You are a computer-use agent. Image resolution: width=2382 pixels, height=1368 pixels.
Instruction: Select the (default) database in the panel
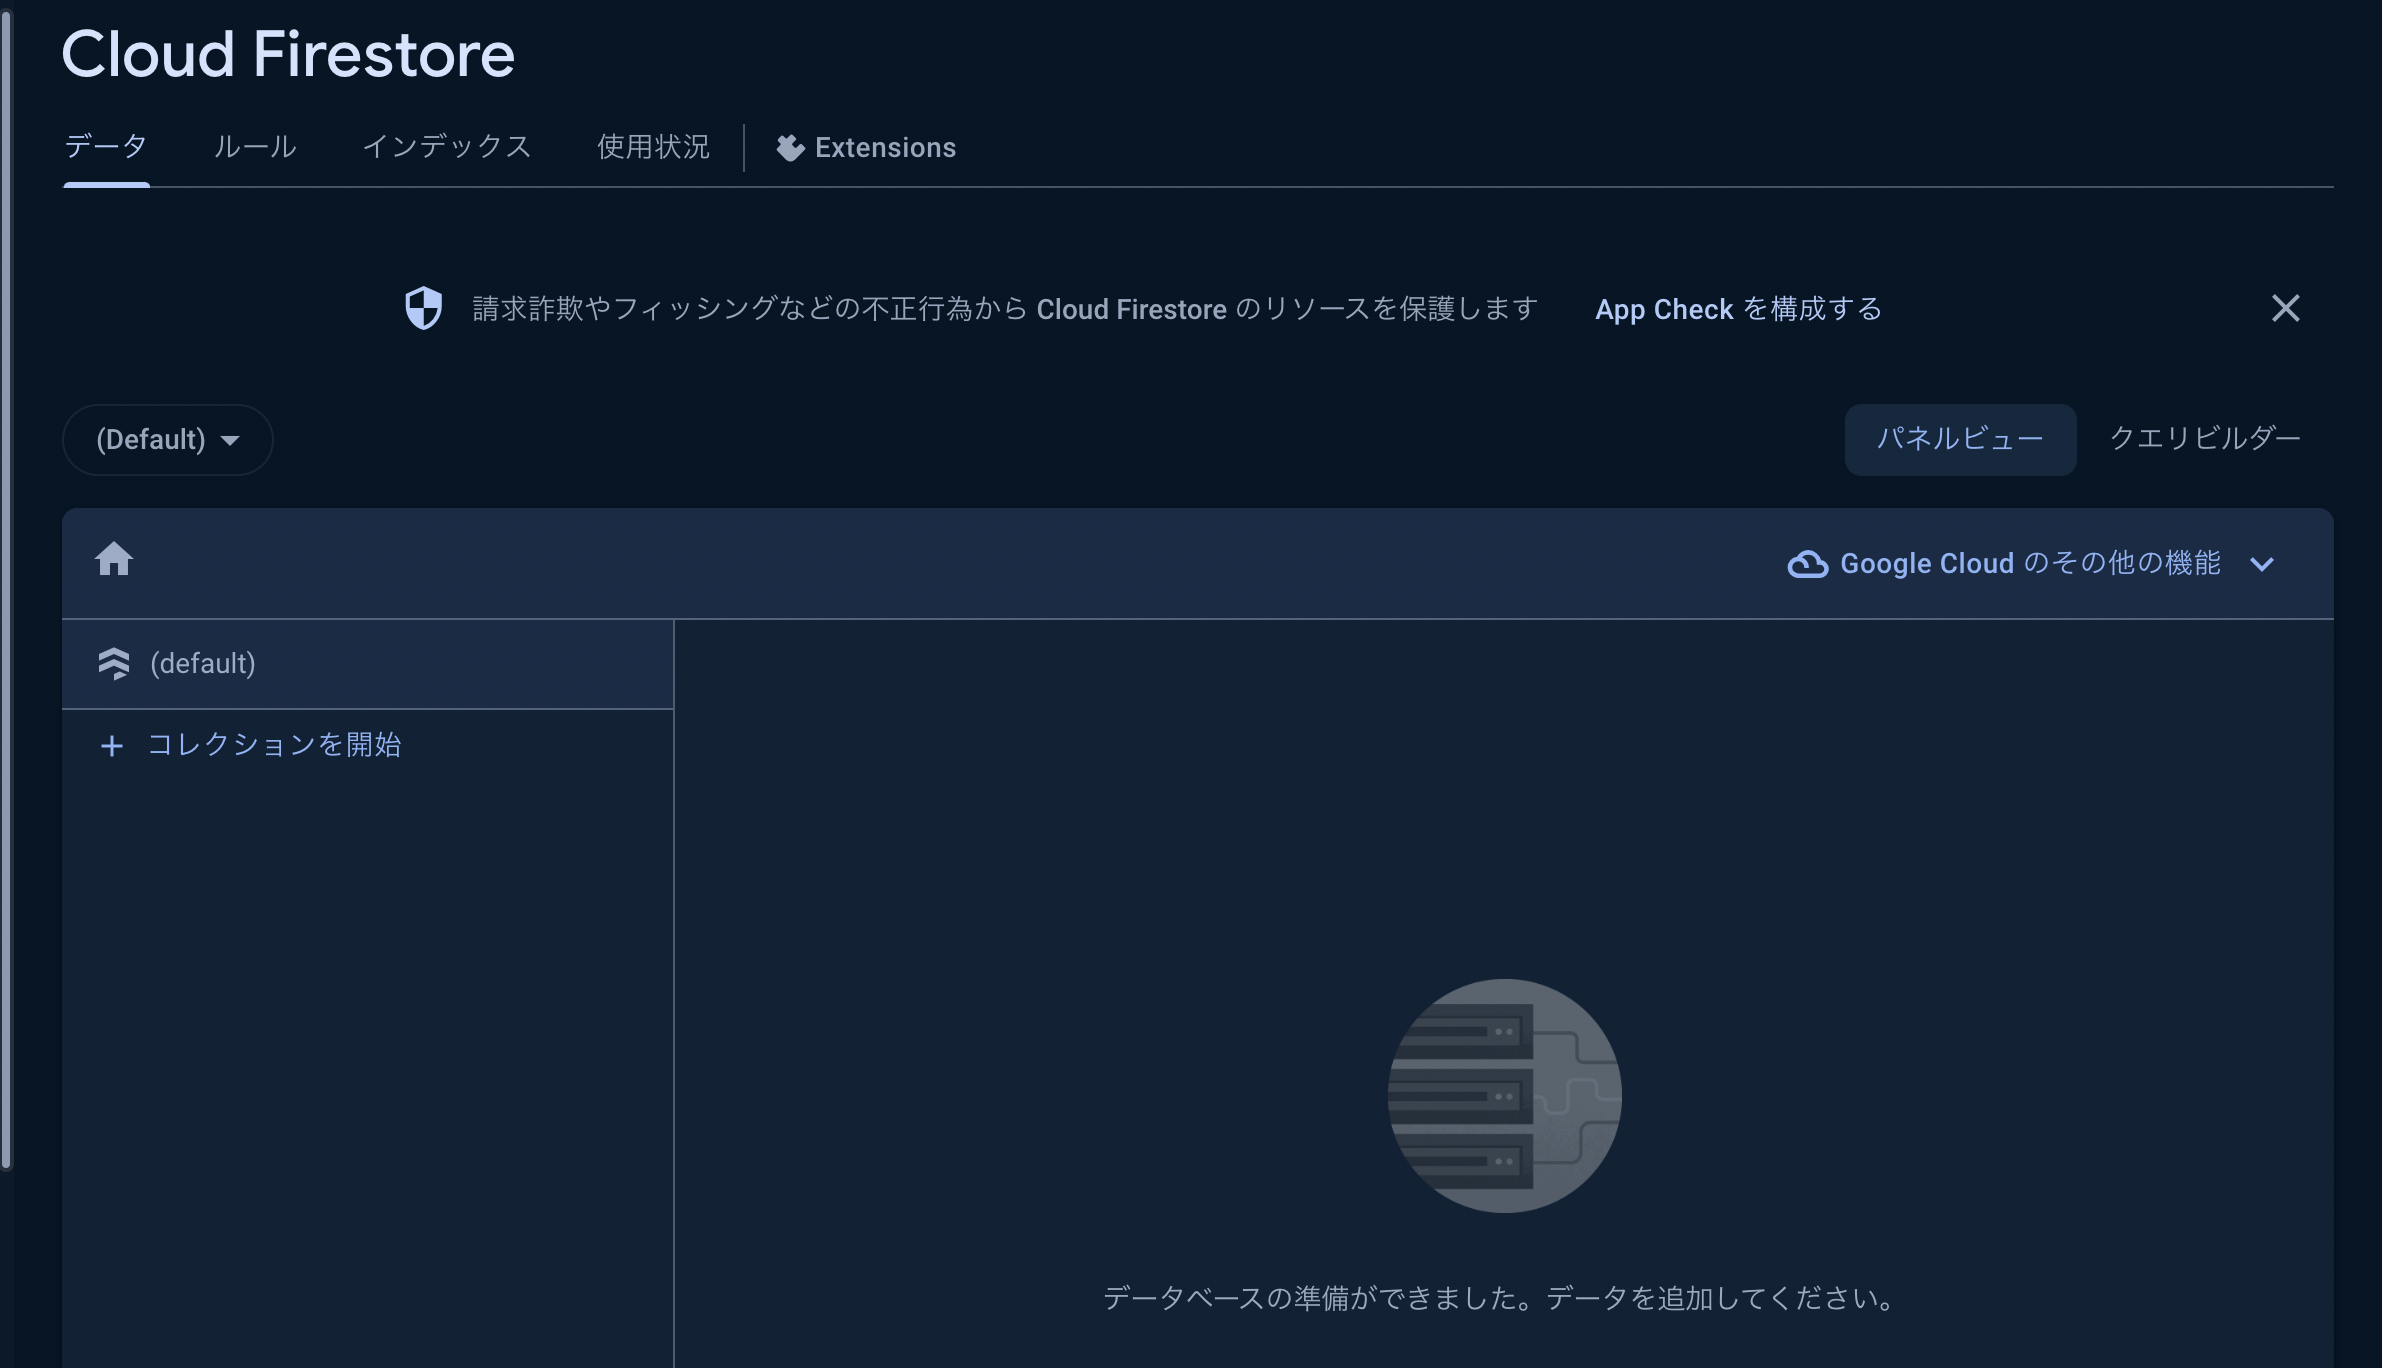point(203,663)
